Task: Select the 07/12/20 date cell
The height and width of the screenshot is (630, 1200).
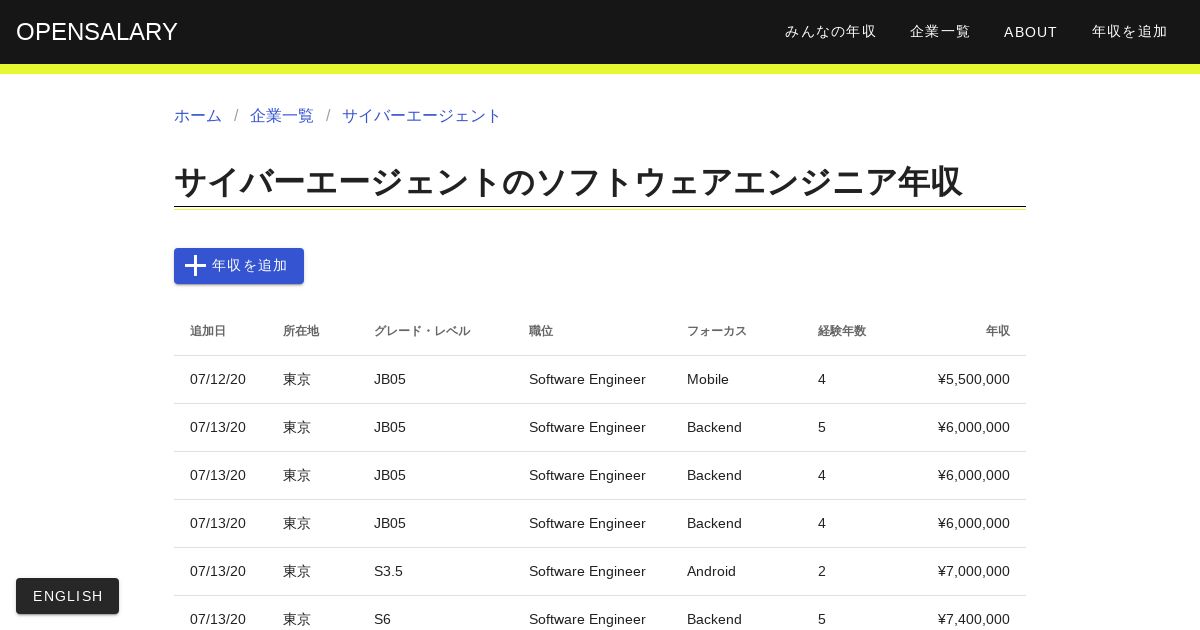Action: point(218,380)
